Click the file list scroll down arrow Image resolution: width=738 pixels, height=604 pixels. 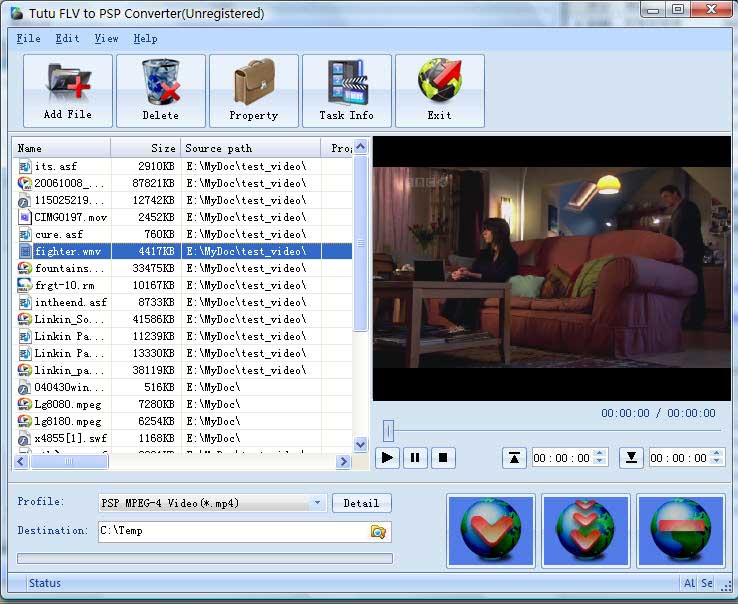click(361, 444)
